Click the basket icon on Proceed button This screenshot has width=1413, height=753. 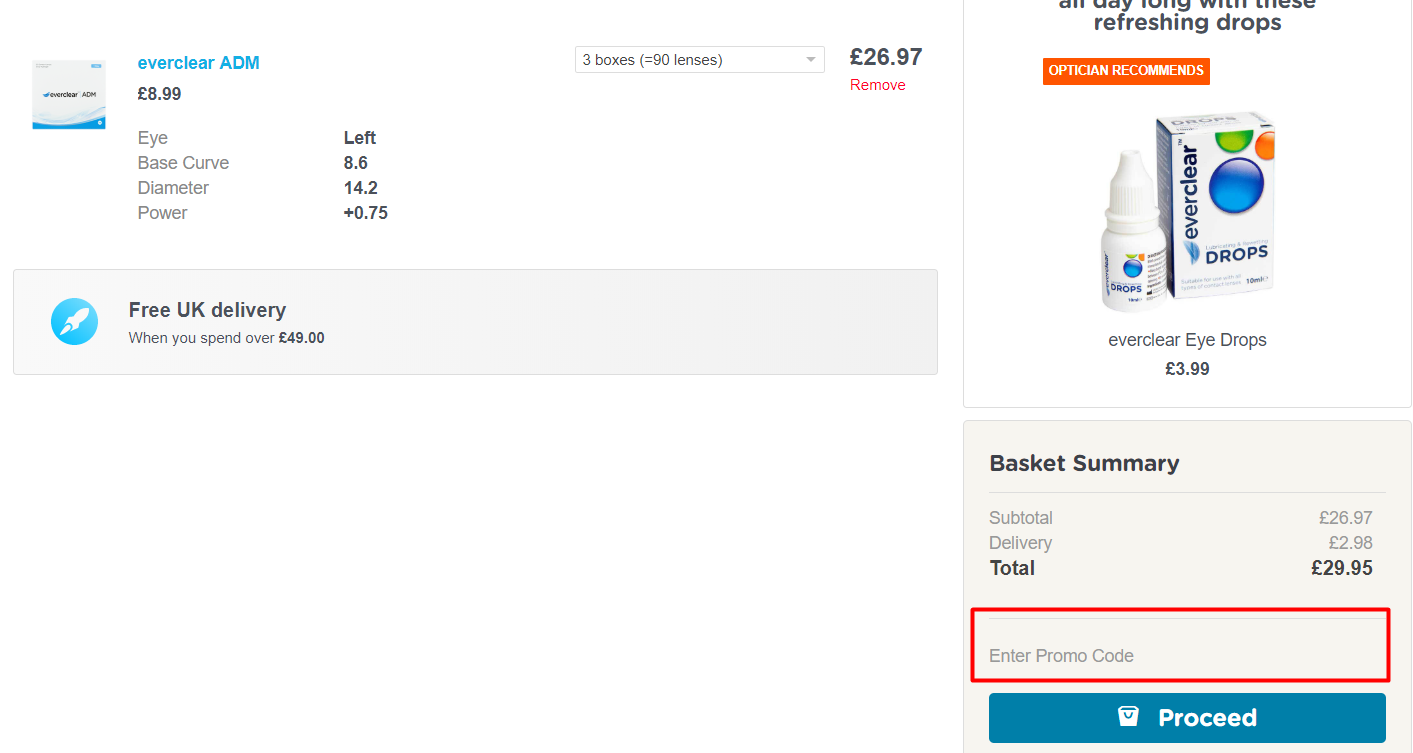point(1128,717)
